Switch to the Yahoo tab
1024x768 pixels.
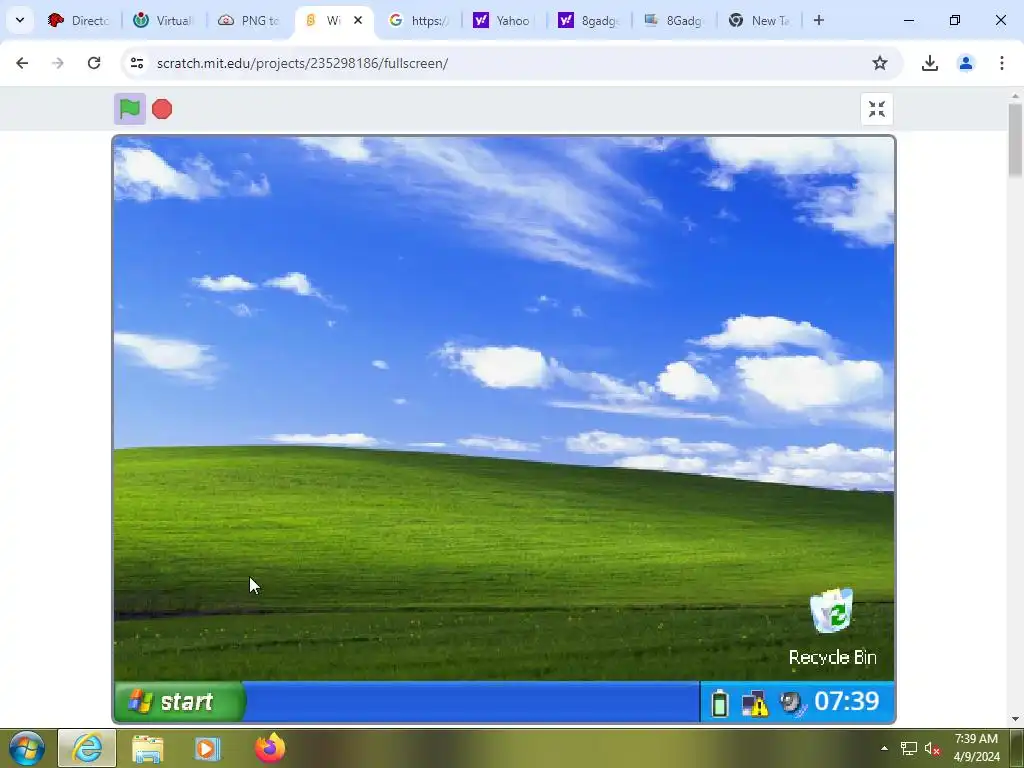pyautogui.click(x=504, y=20)
